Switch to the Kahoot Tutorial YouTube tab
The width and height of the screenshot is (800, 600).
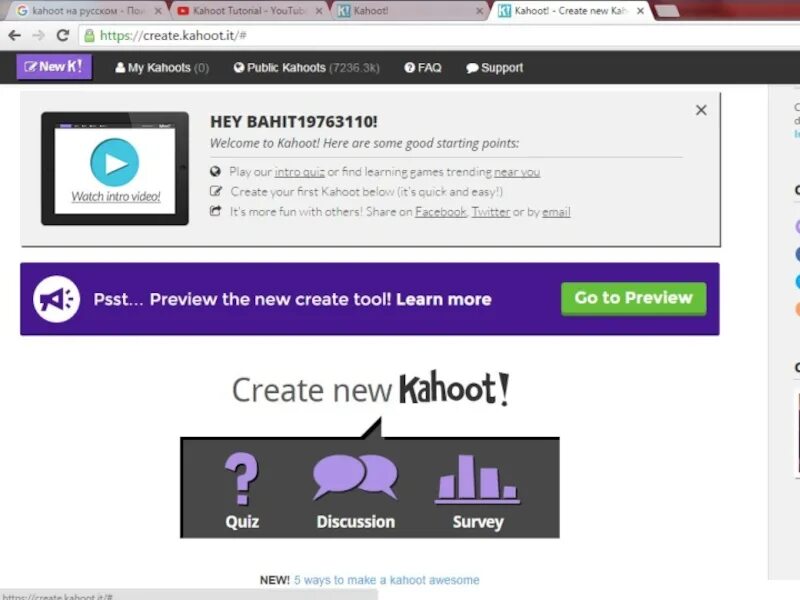(x=245, y=11)
